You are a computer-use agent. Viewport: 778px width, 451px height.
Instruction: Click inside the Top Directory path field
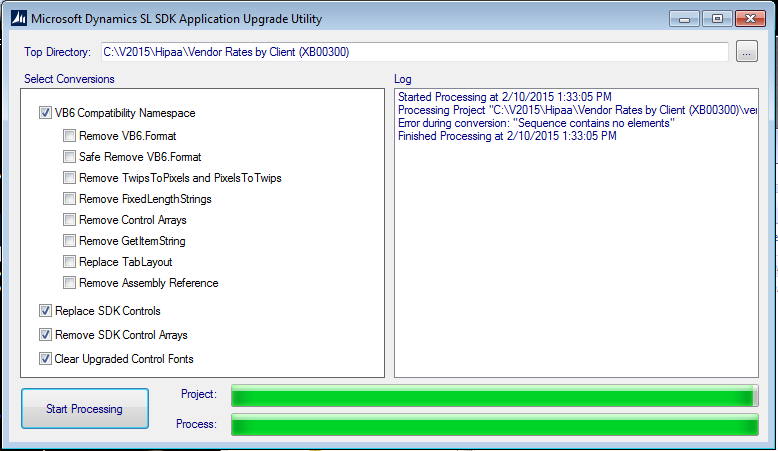tap(415, 52)
